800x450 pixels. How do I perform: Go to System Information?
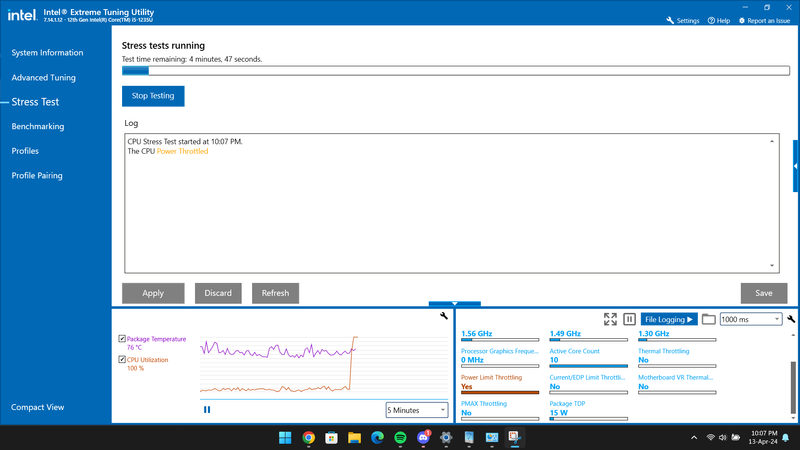(x=47, y=53)
